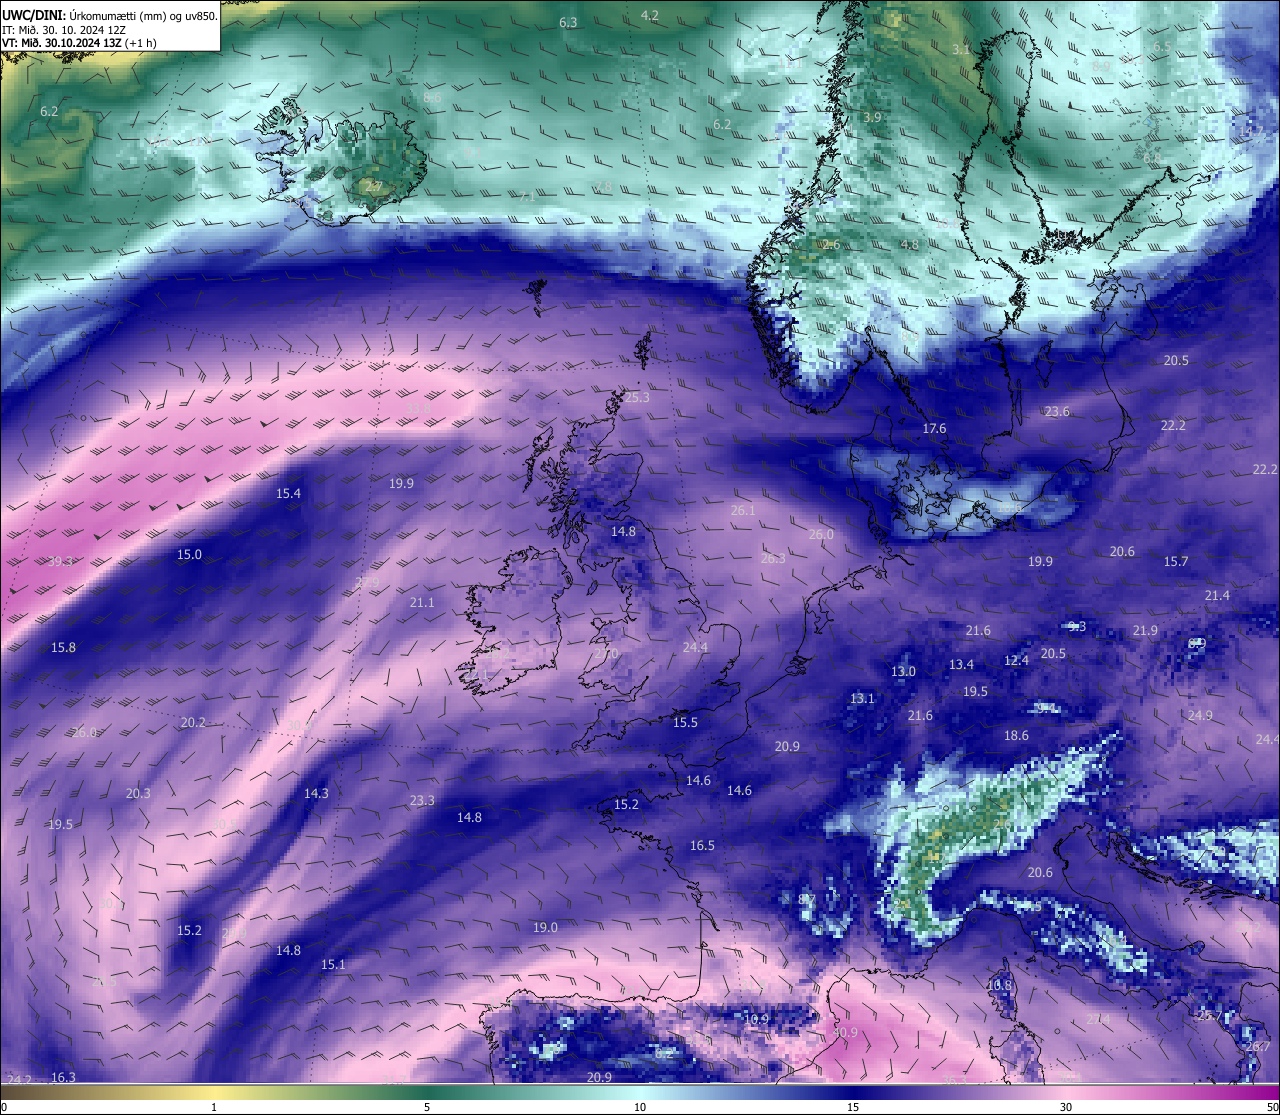
Task: Click the 20.3 value label
Action: tap(138, 793)
